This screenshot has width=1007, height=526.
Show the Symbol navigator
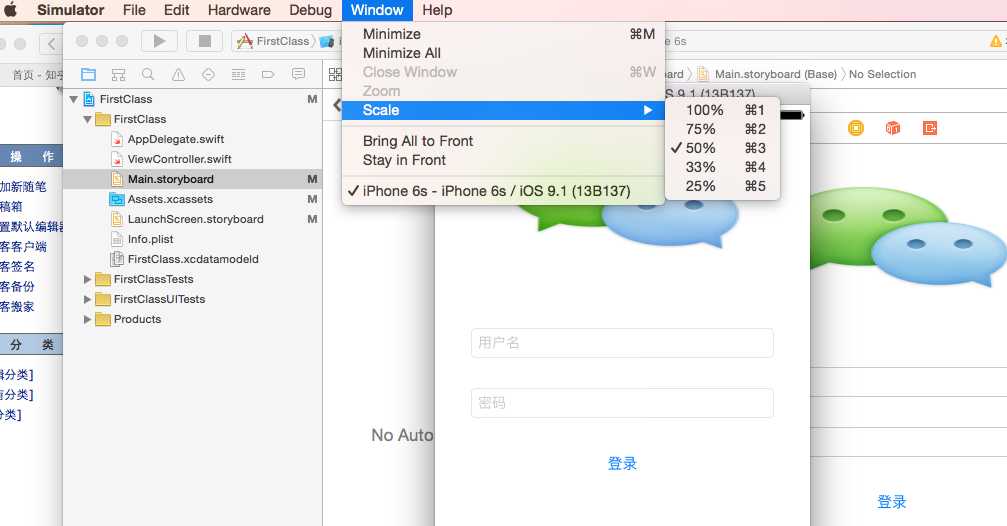coord(118,75)
